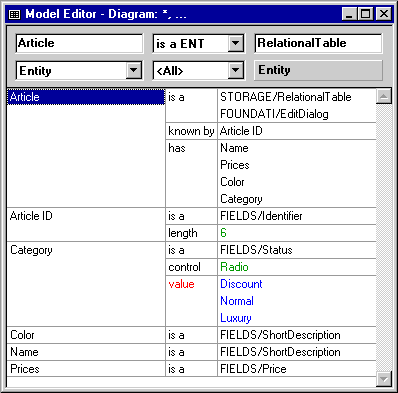The height and width of the screenshot is (393, 398).
Task: Click the length property cell
Action: point(191,233)
